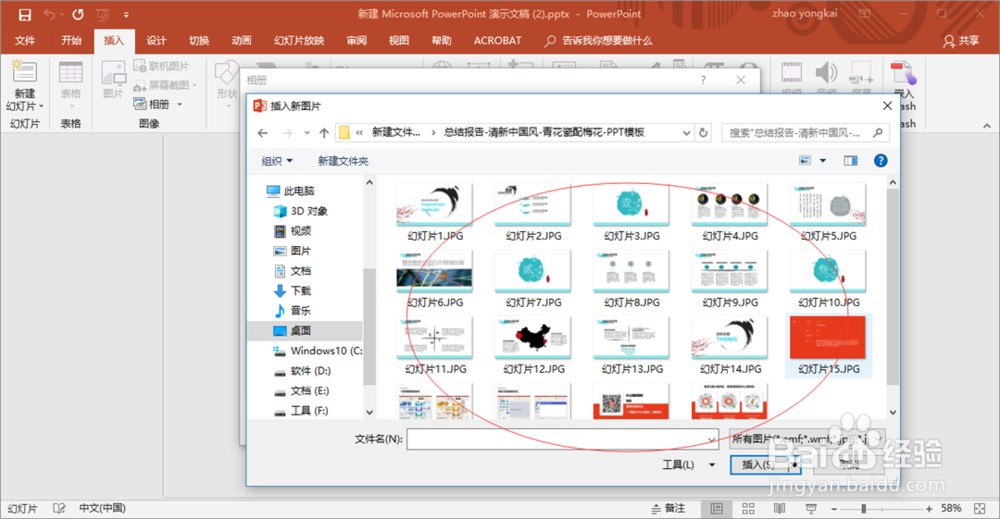Click the blue help icon in dialog
1000x519 pixels.
[x=881, y=161]
